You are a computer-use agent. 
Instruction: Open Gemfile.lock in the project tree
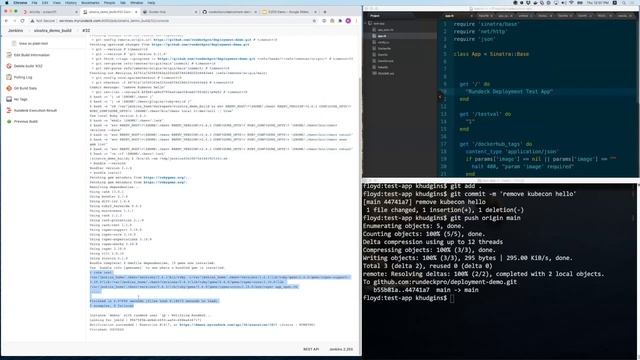pos(385,61)
